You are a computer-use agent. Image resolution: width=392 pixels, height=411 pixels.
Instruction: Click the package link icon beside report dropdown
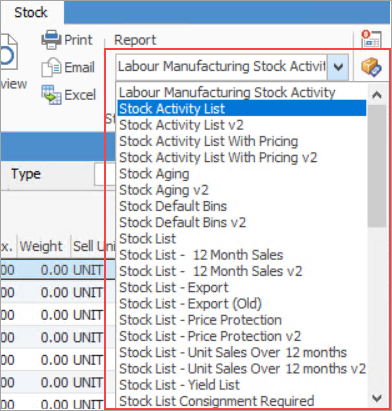pos(371,67)
